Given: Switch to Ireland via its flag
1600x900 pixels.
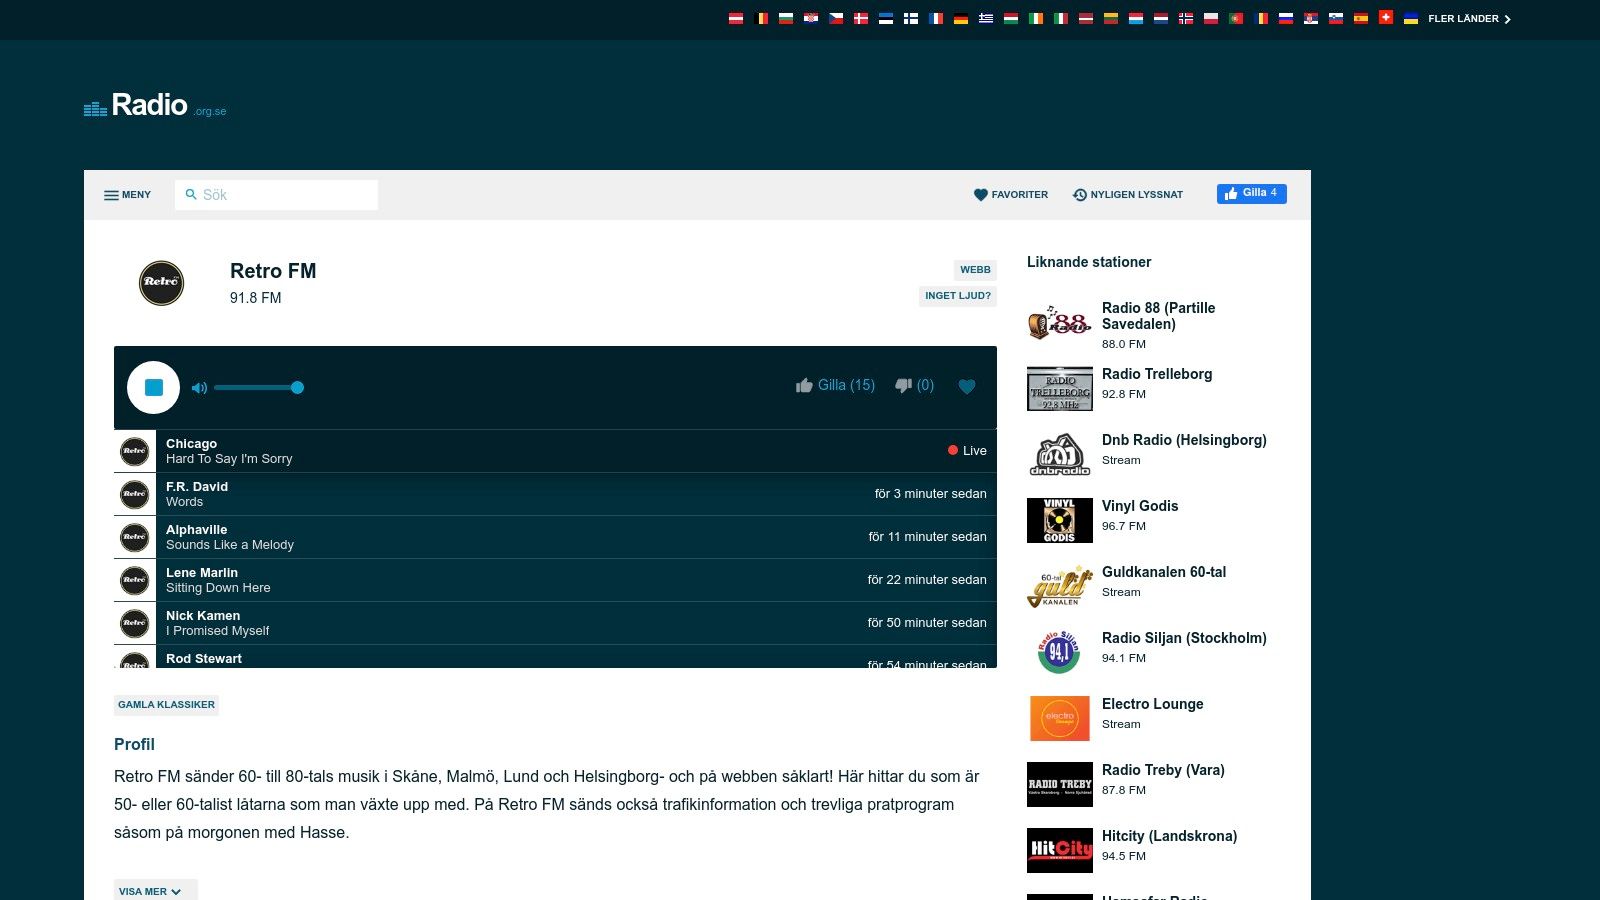Looking at the screenshot, I should point(1036,18).
